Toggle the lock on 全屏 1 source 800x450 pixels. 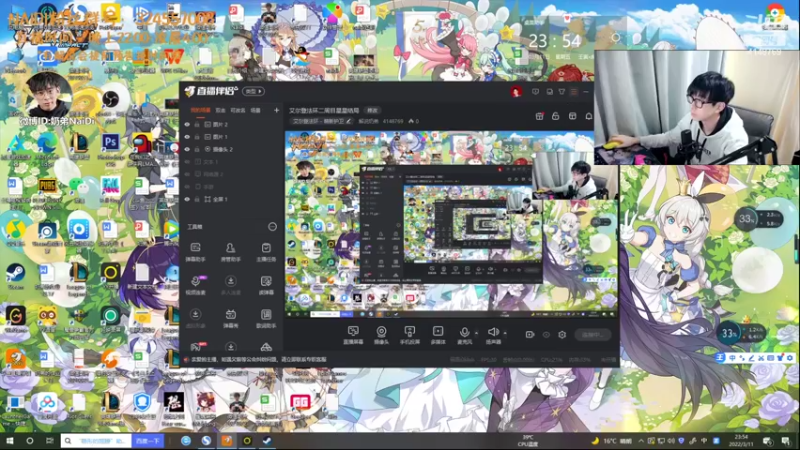pos(197,199)
